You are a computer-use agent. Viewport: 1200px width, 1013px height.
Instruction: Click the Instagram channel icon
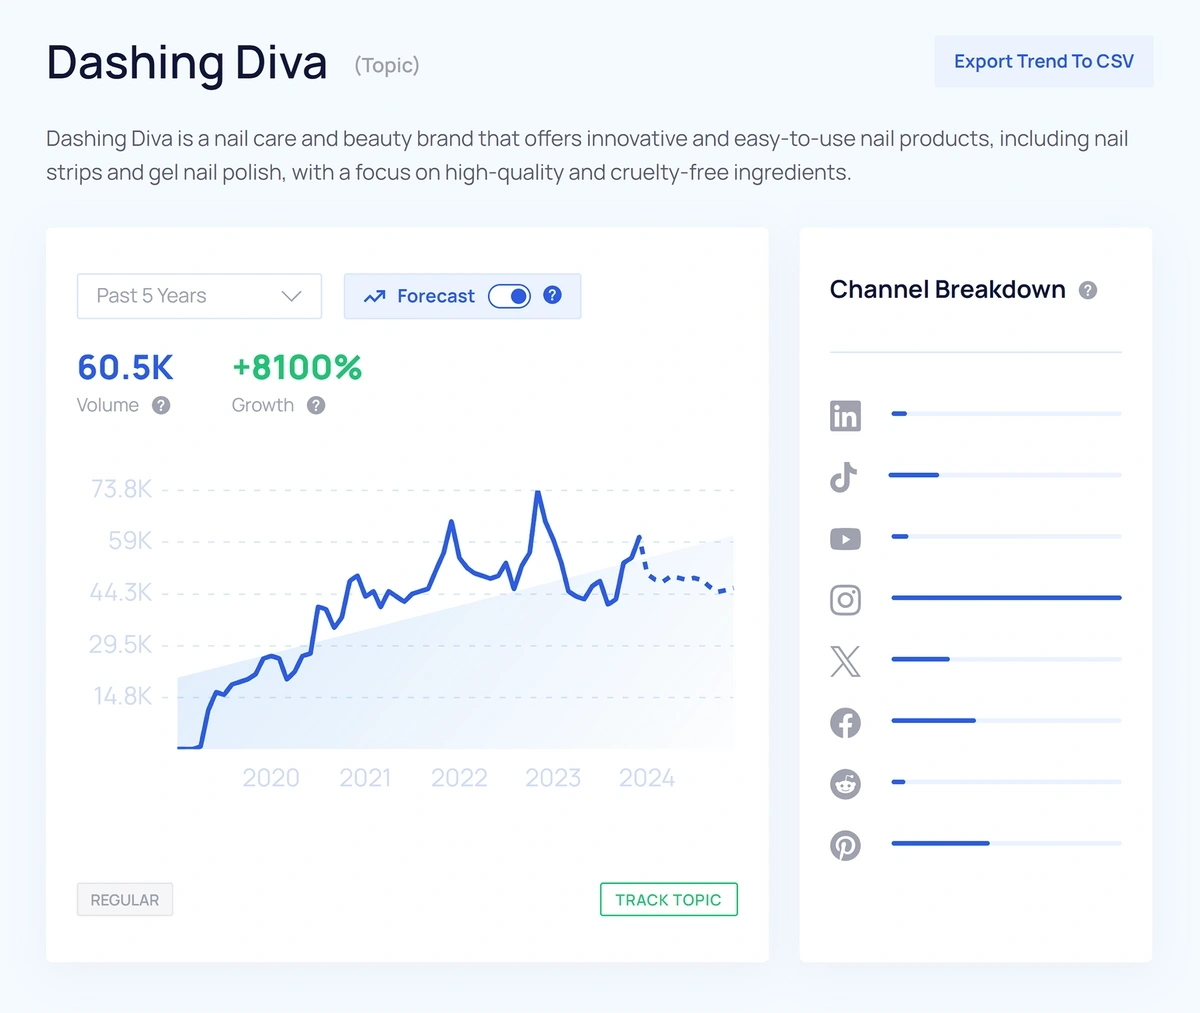[845, 600]
